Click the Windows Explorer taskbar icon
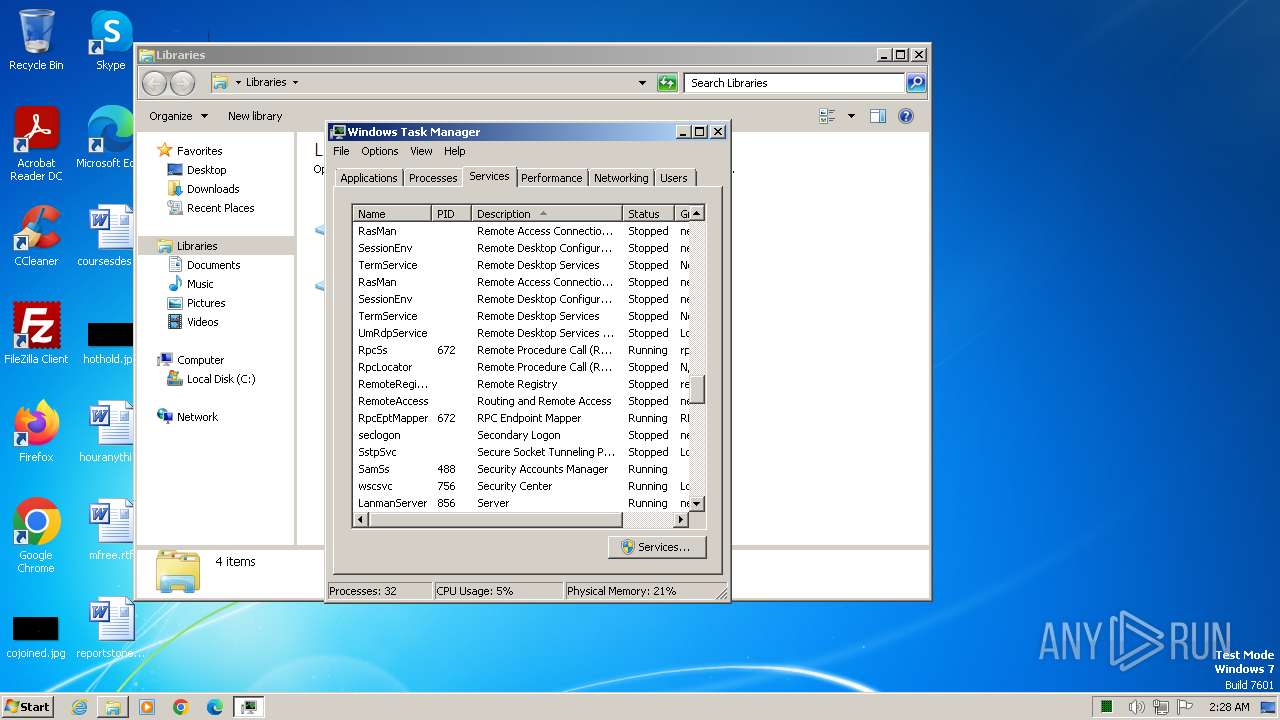This screenshot has width=1280, height=720. coord(113,707)
